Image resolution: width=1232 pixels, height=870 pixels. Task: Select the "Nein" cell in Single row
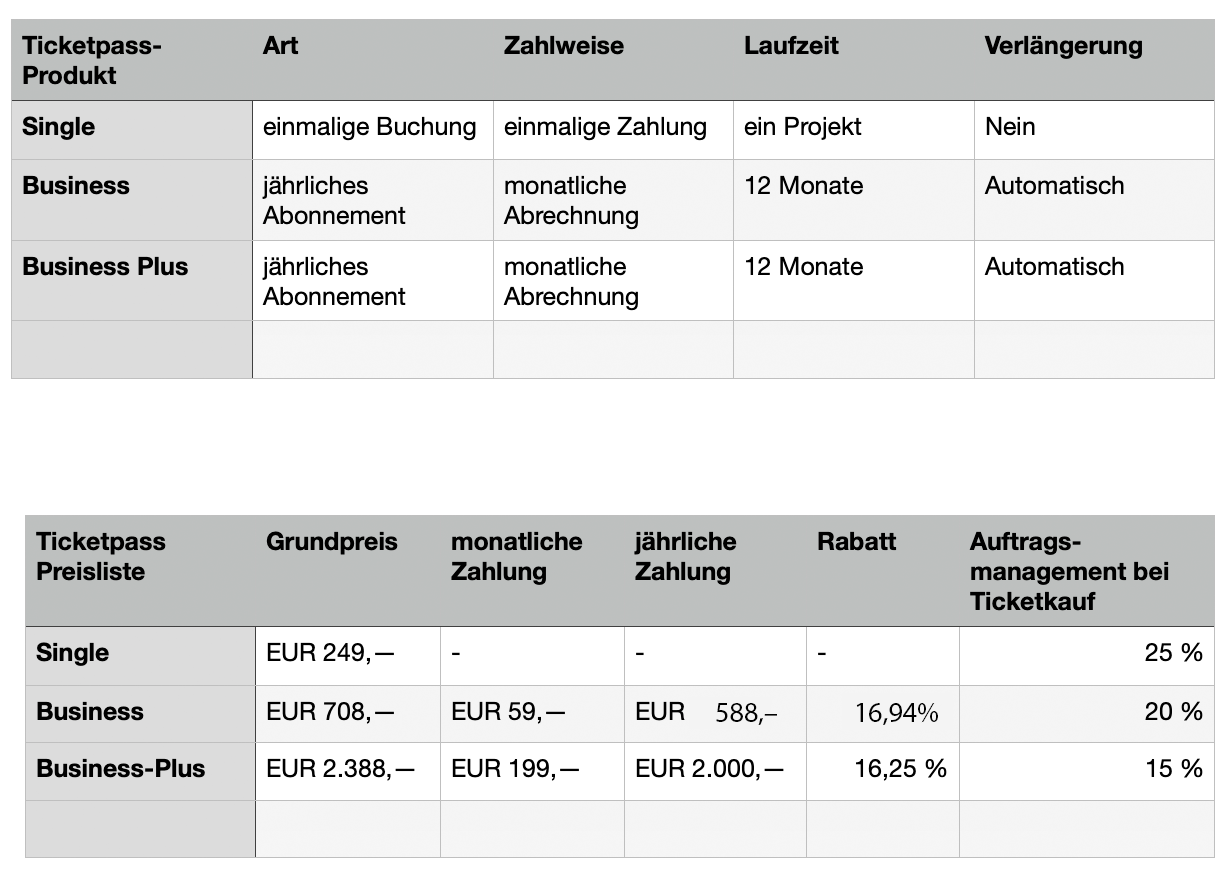[x=1010, y=128]
